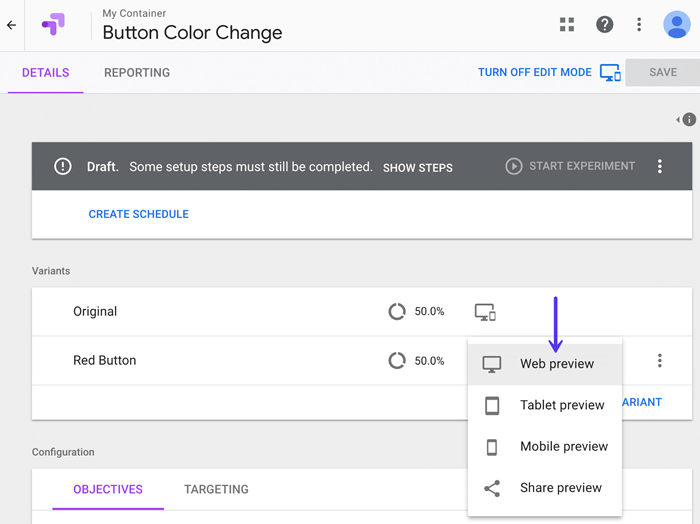This screenshot has width=700, height=524.
Task: Click the Draft warning exclamation icon
Action: tap(62, 166)
